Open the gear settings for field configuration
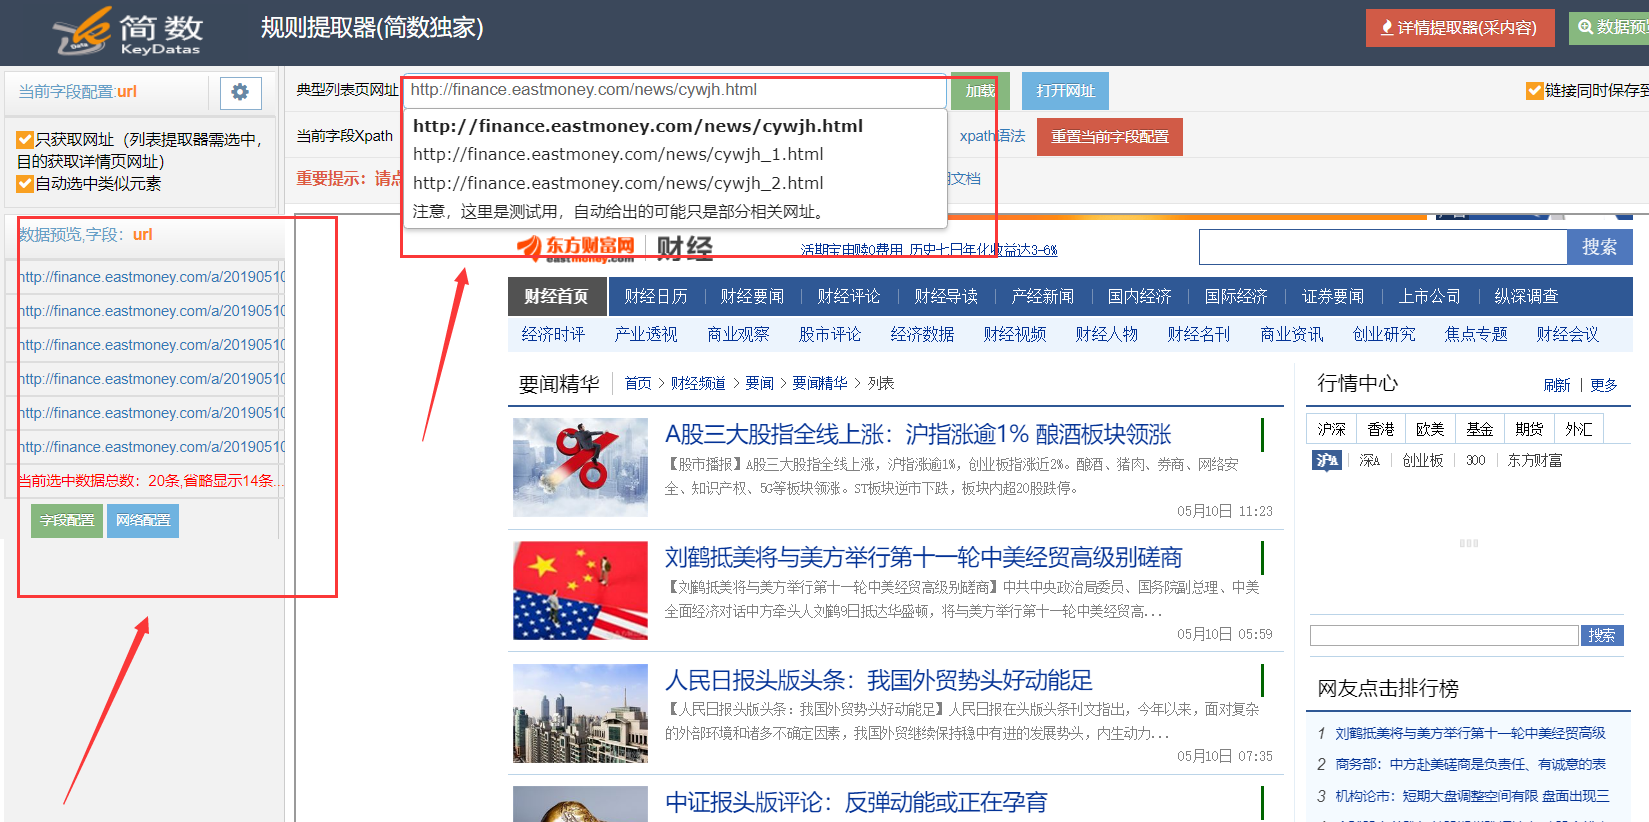Viewport: 1649px width, 822px height. point(240,92)
